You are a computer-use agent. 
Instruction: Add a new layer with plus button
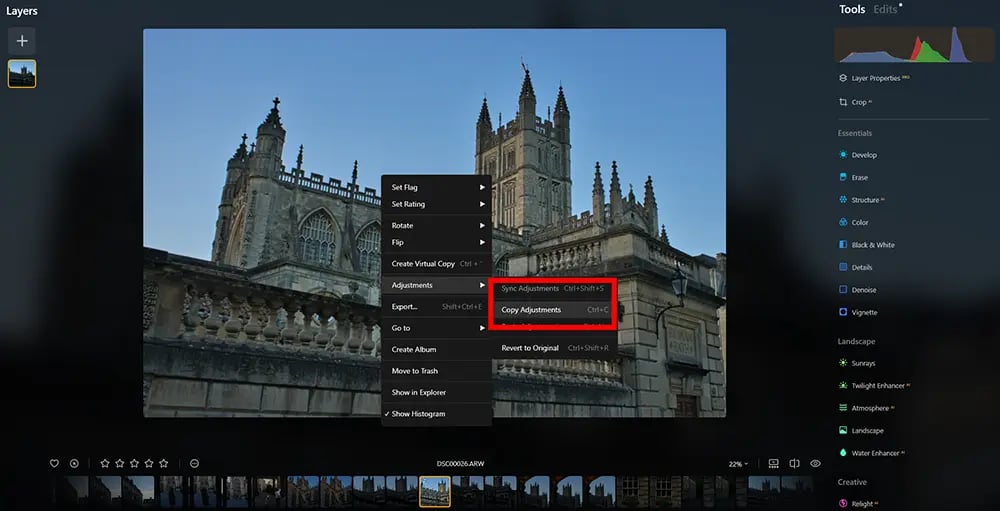click(x=22, y=41)
